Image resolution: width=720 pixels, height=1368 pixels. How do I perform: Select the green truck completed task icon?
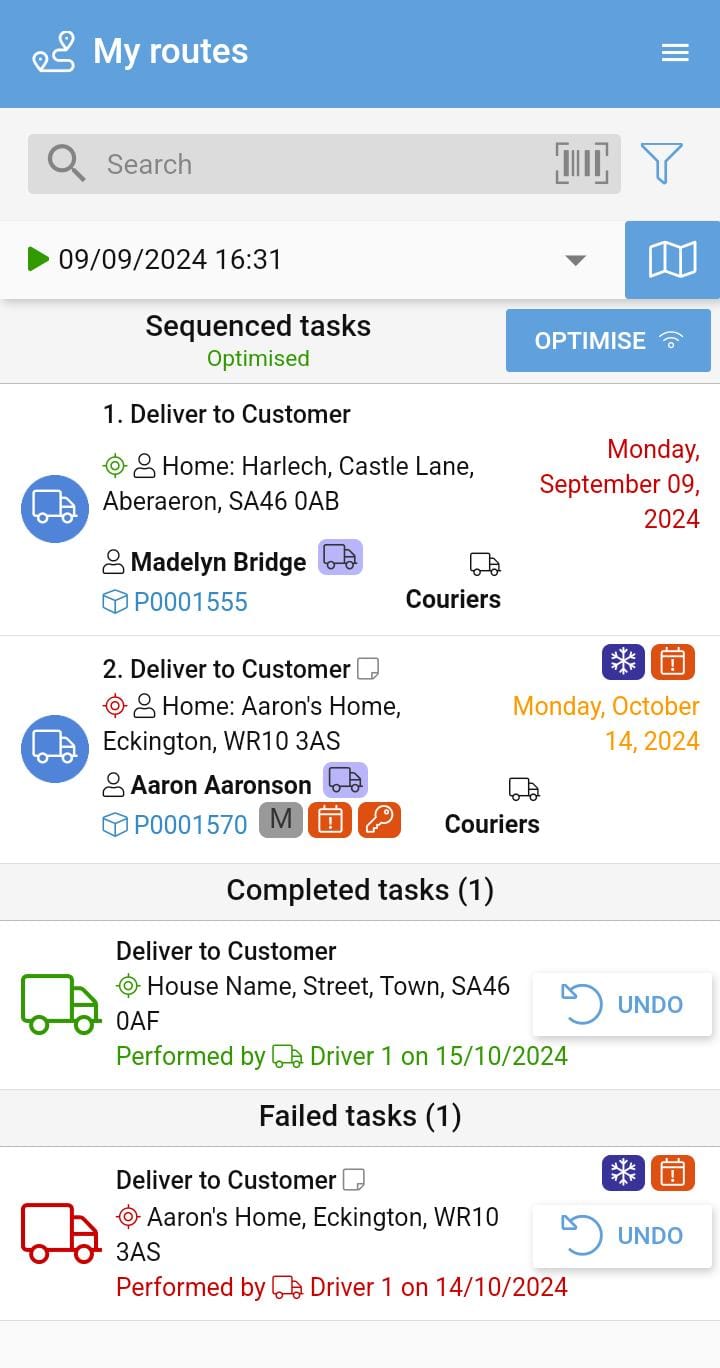click(60, 1004)
